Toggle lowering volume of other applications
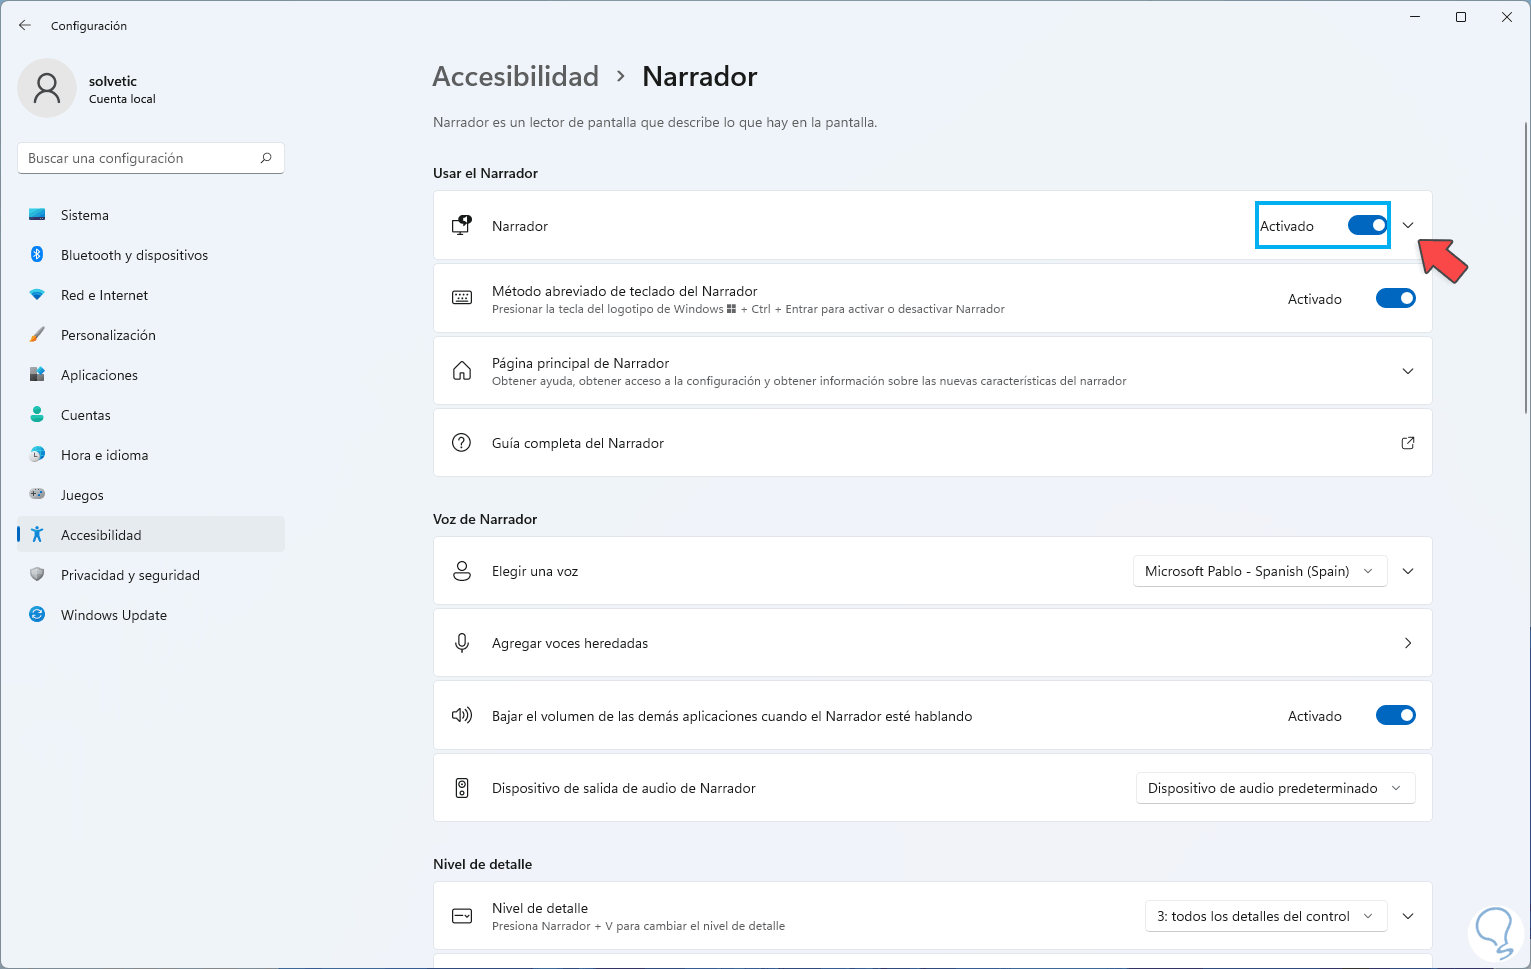 point(1395,716)
